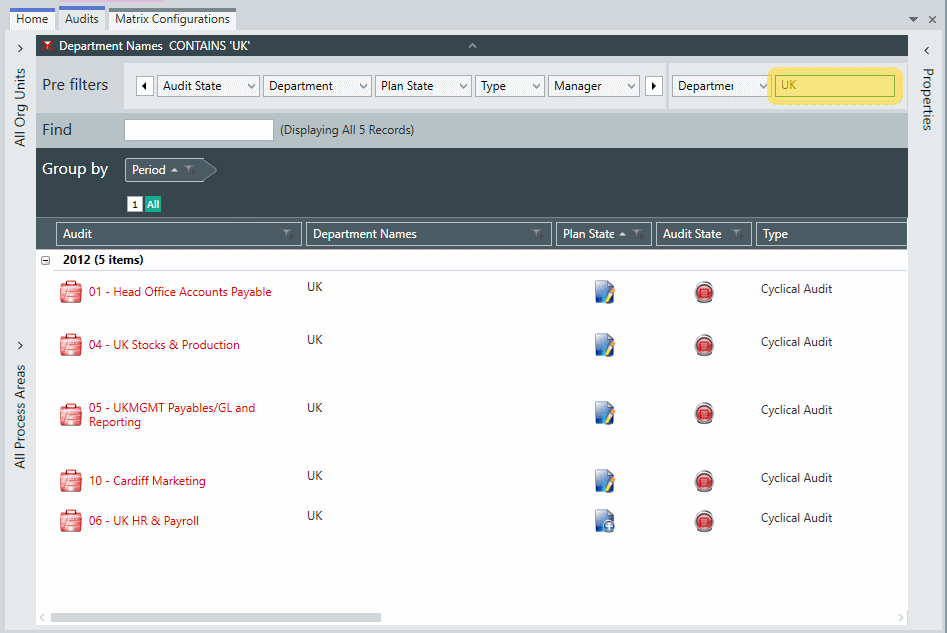Image resolution: width=947 pixels, height=633 pixels.
Task: Expand the All Org Units side panel
Action: [x=20, y=48]
